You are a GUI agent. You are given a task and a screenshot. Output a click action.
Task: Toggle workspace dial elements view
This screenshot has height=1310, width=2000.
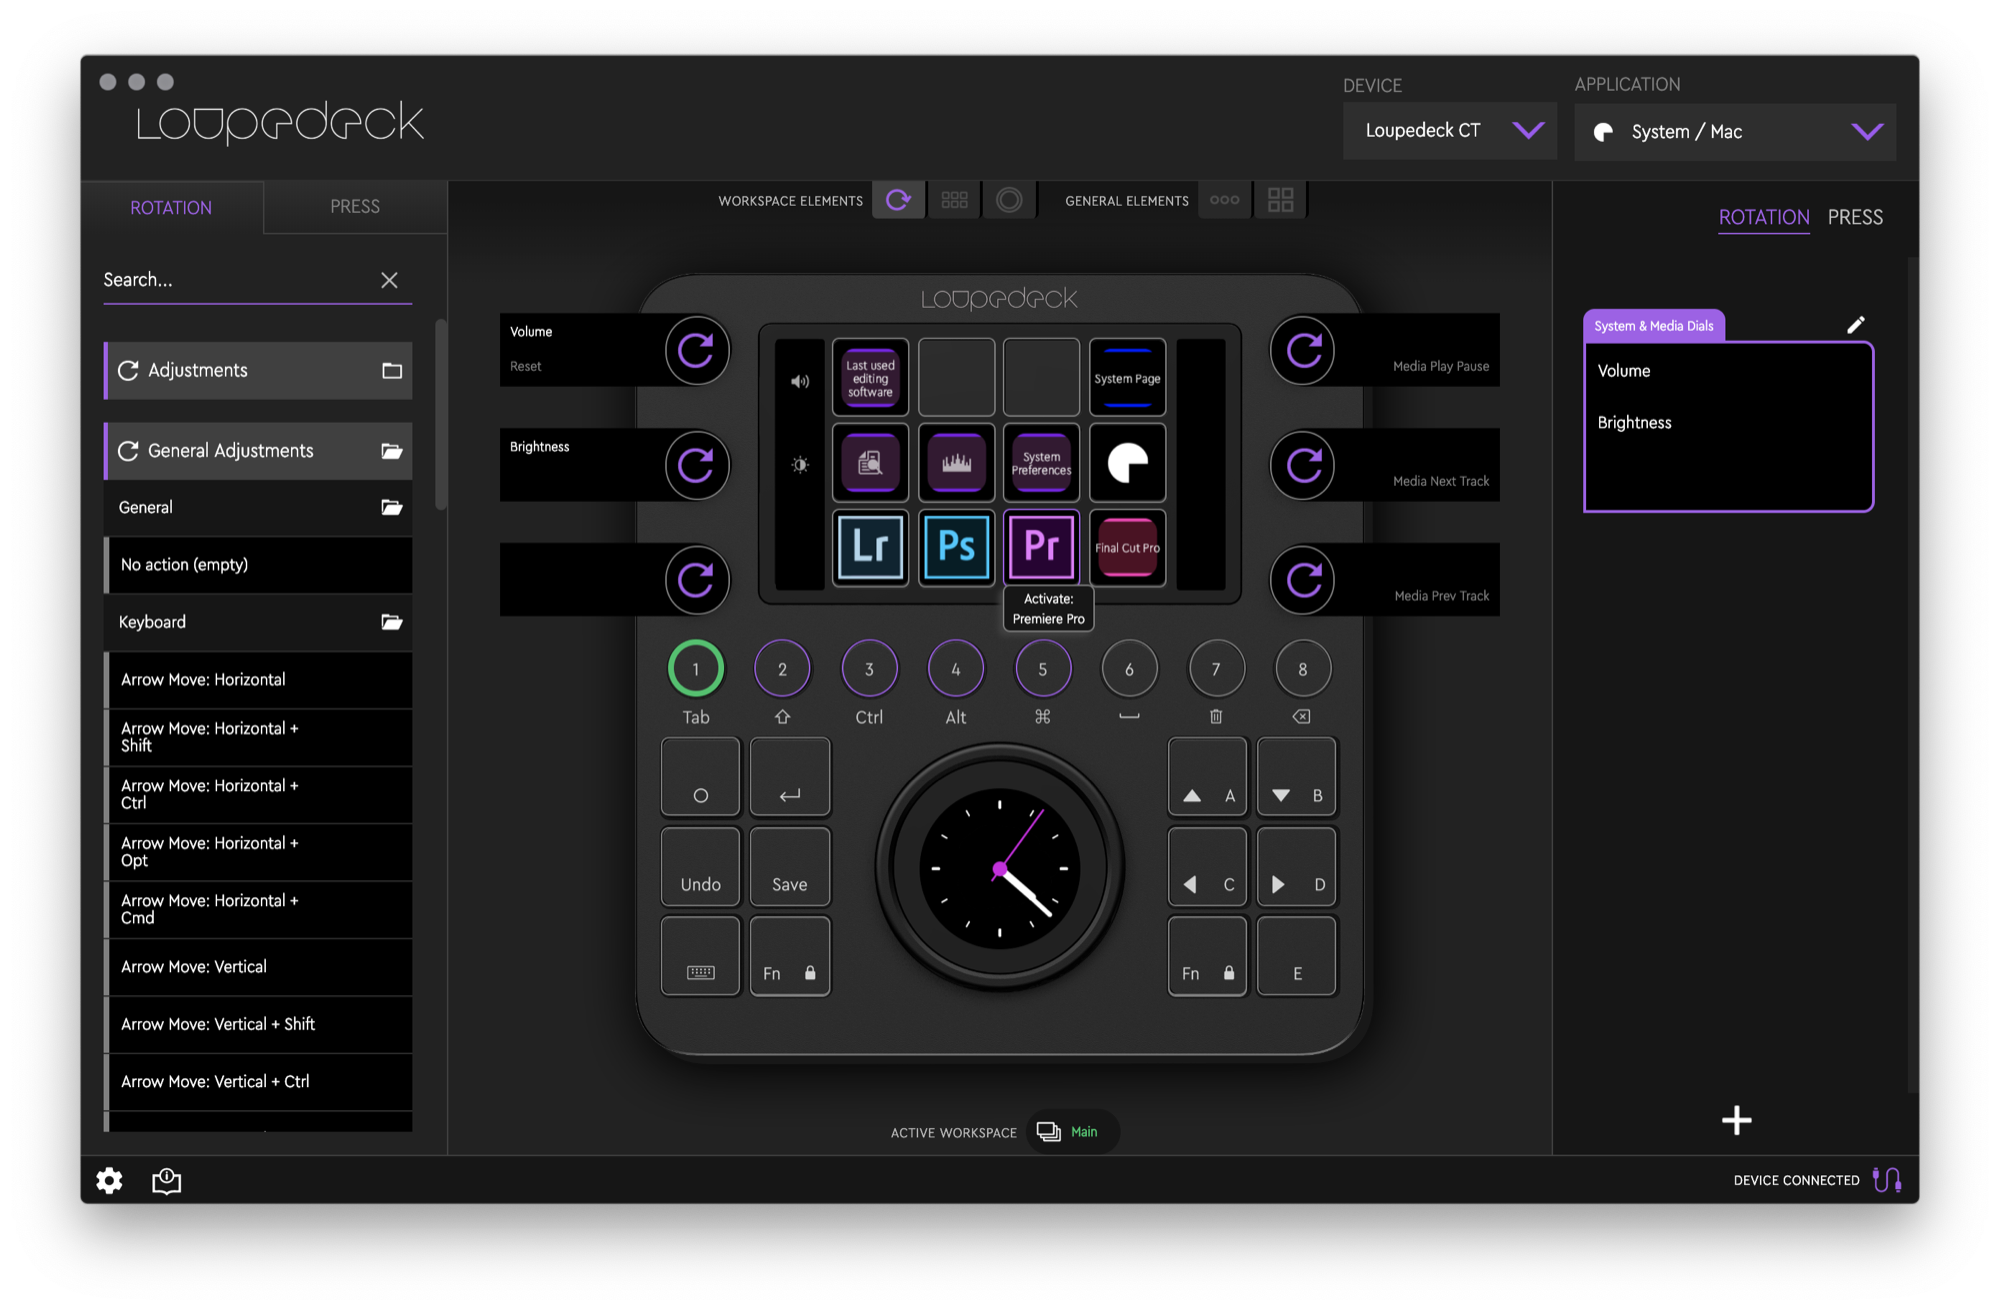tap(898, 200)
